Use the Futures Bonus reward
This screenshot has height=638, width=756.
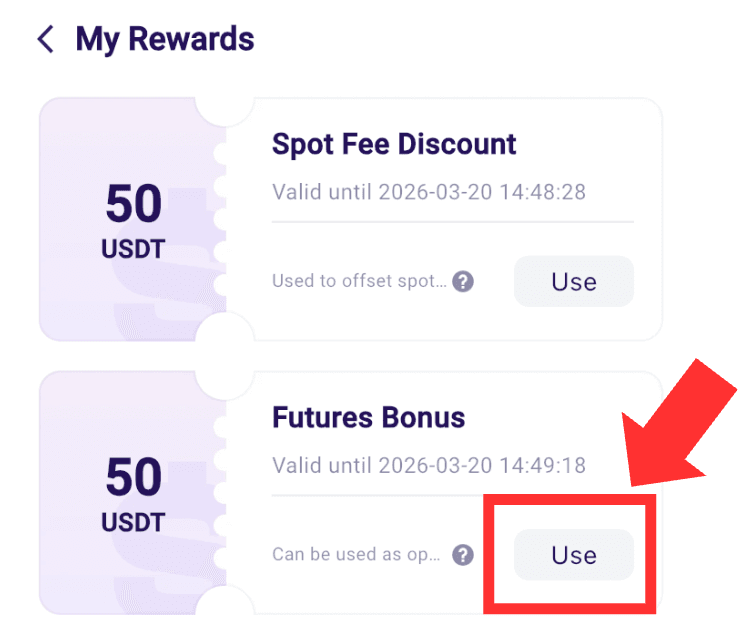(574, 555)
